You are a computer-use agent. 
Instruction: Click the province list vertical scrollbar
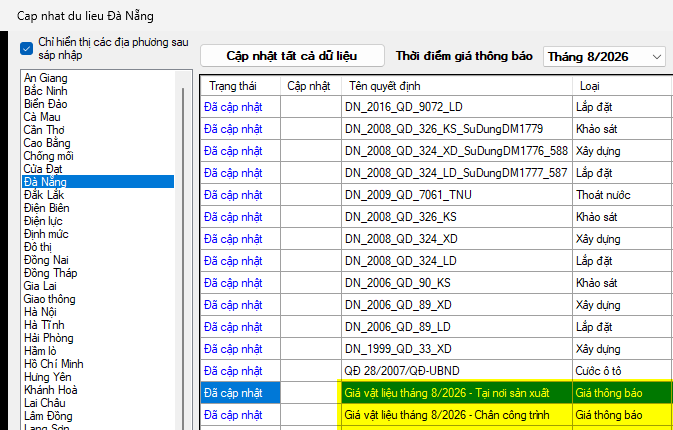tap(183, 257)
